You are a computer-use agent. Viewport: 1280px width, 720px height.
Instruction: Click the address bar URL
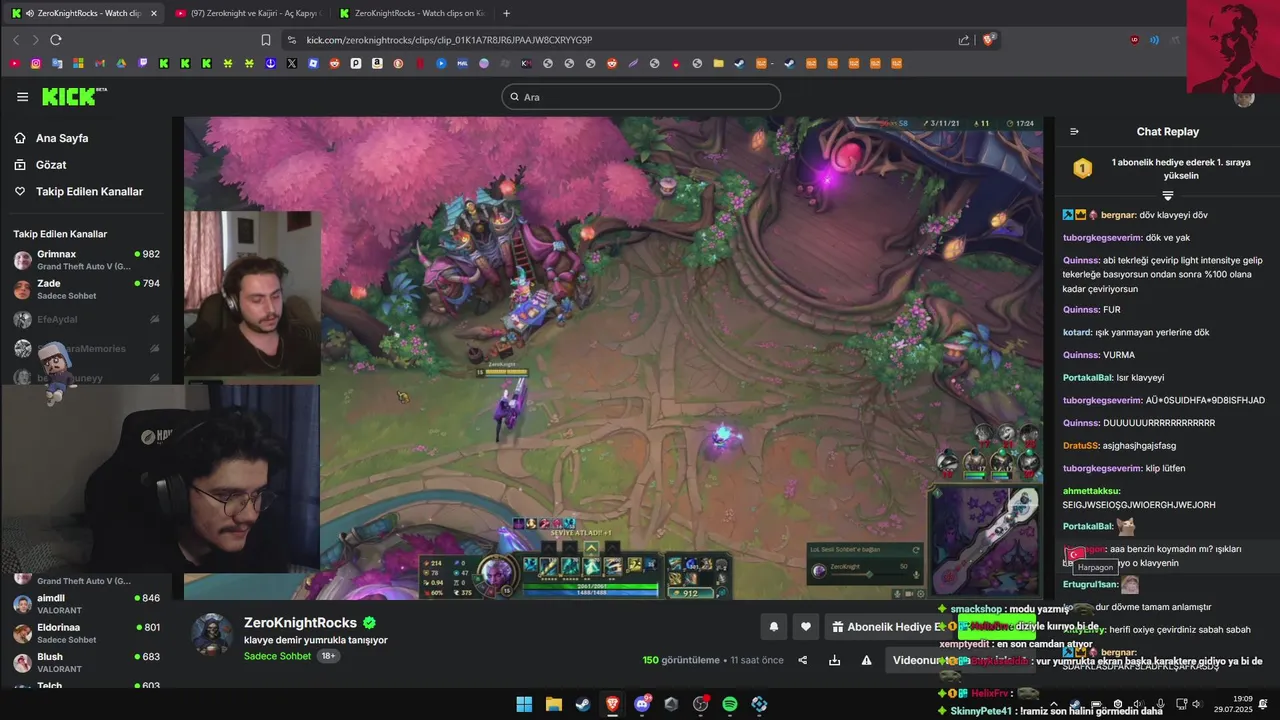click(450, 40)
